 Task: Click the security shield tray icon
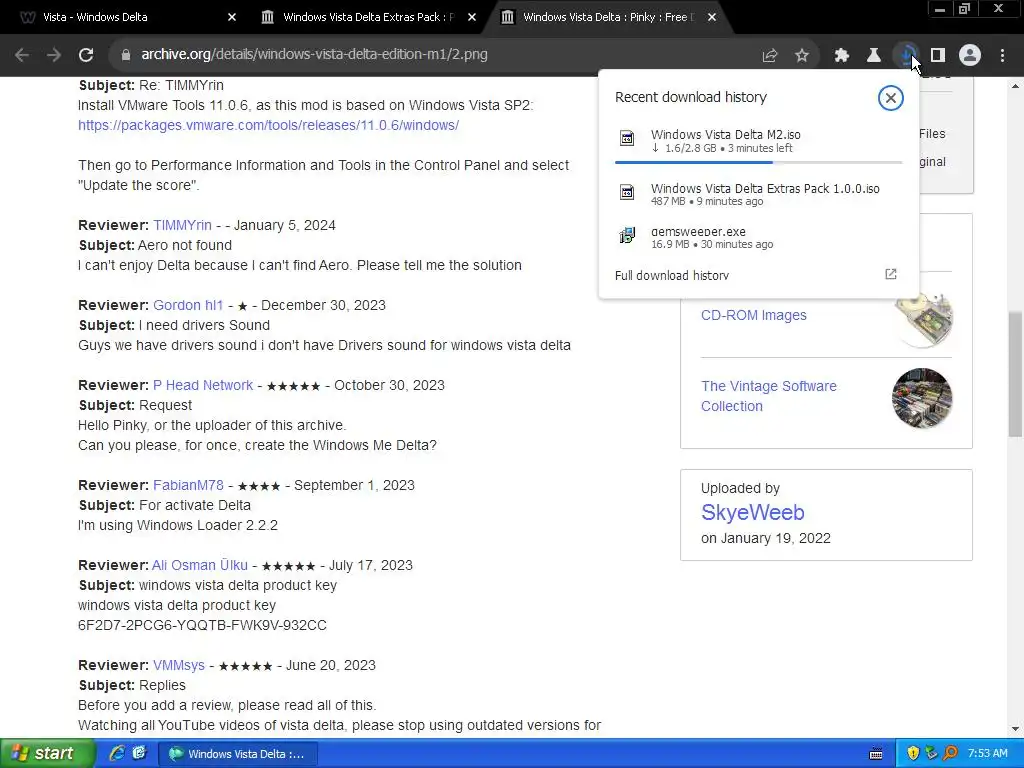pos(913,754)
